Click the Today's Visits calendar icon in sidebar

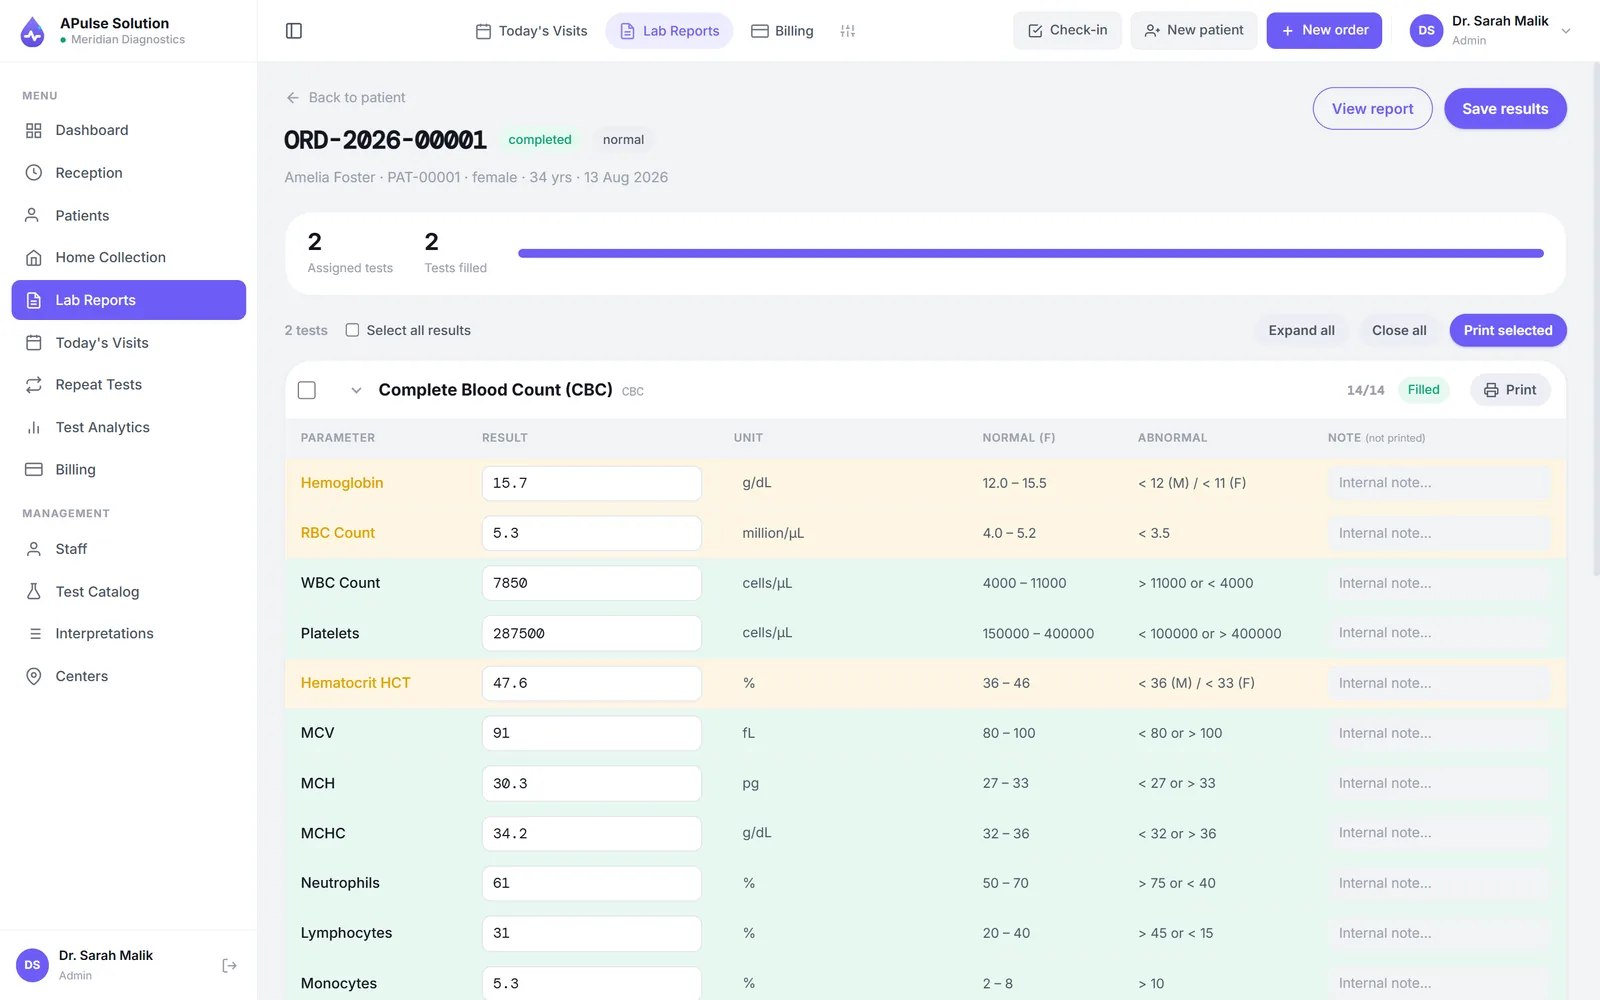tap(34, 343)
